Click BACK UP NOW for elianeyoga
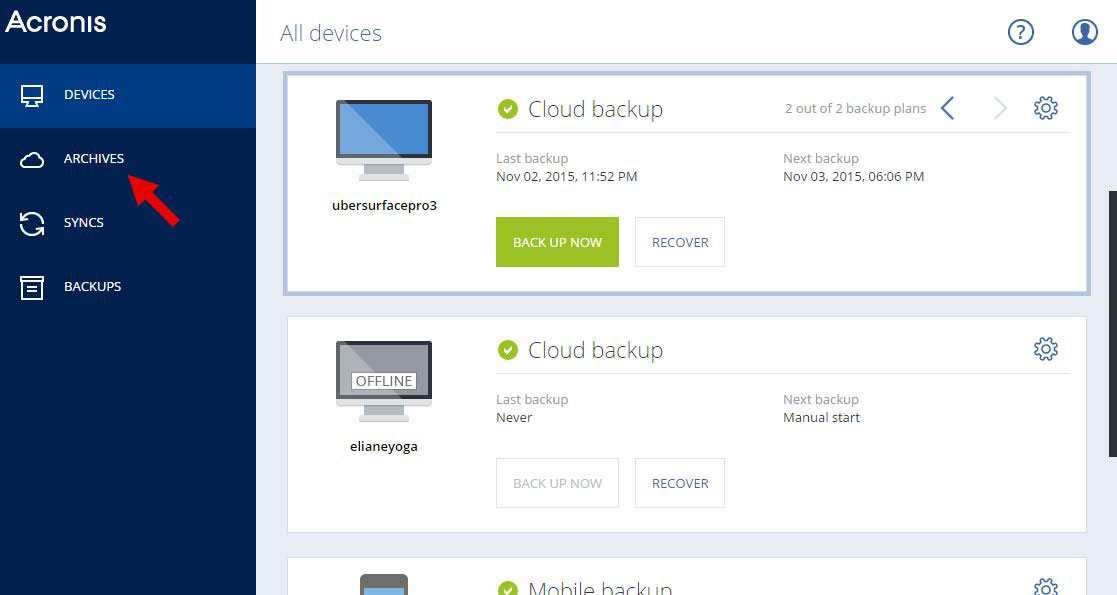This screenshot has height=595, width=1117. tap(557, 483)
